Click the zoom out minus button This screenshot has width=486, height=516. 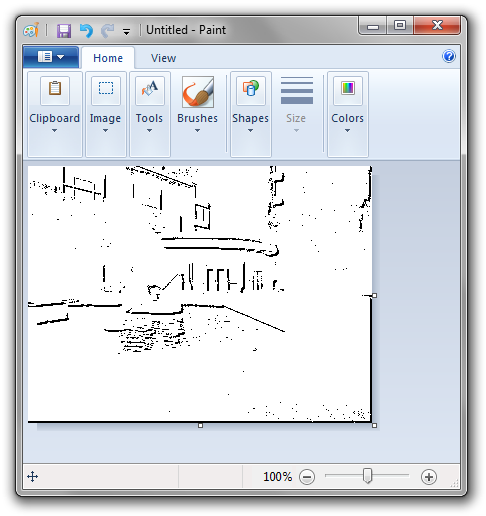click(307, 477)
